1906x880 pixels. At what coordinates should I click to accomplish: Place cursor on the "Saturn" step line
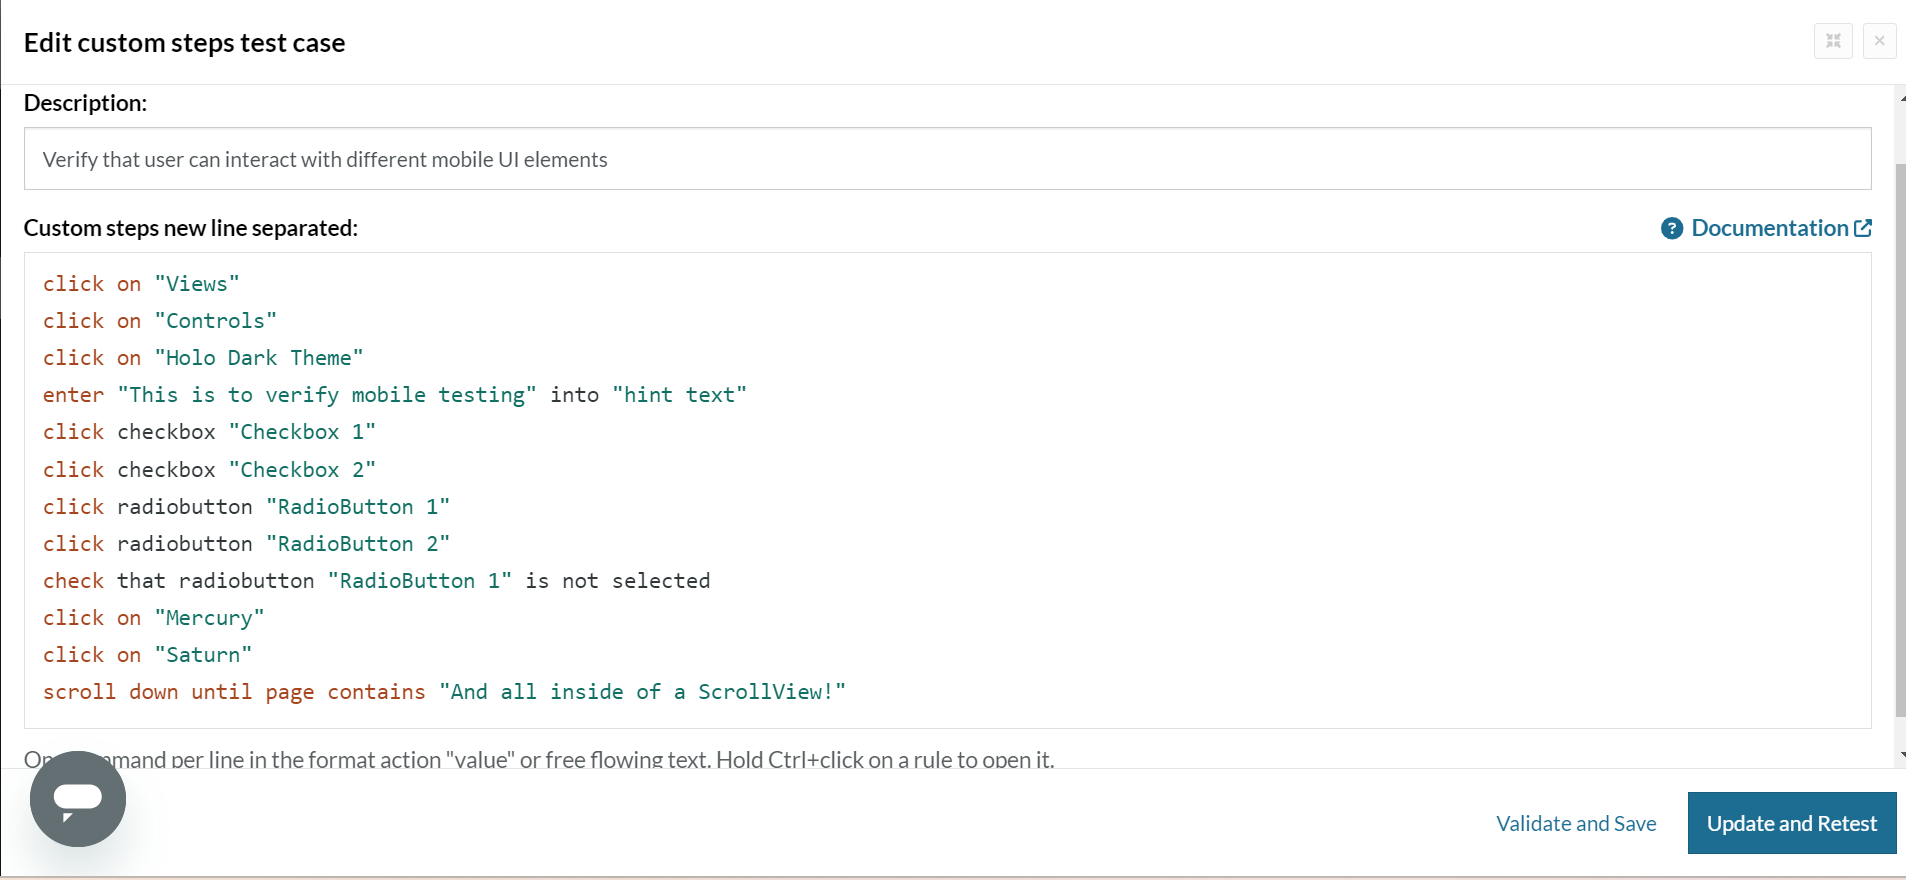(x=147, y=655)
